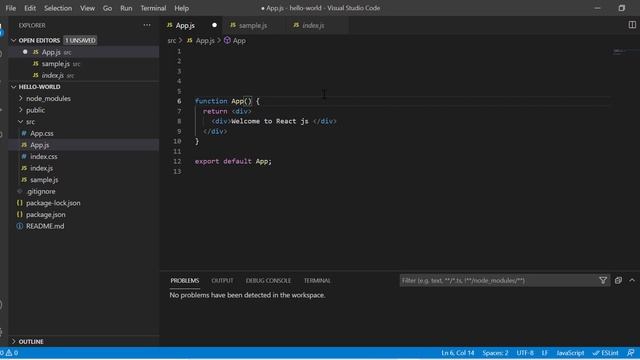The width and height of the screenshot is (640, 360).
Task: Click the src breadcrumb segment
Action: tap(172, 40)
